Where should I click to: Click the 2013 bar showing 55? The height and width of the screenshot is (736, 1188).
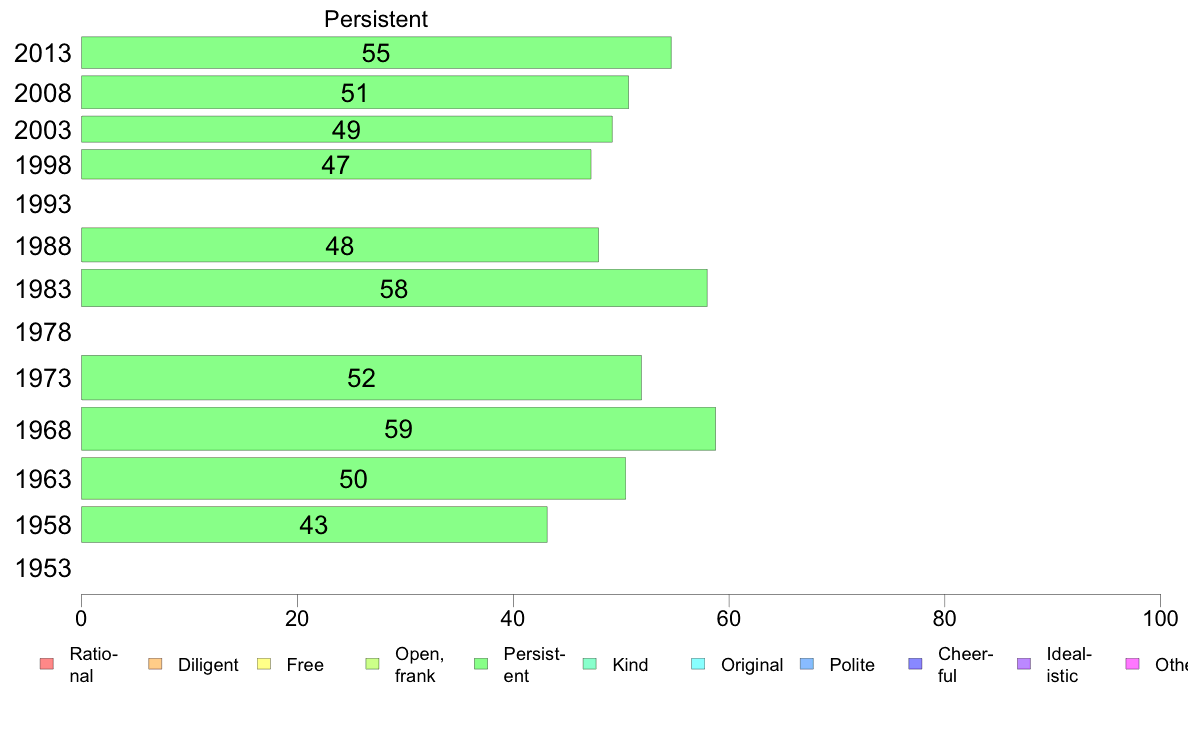pyautogui.click(x=376, y=52)
